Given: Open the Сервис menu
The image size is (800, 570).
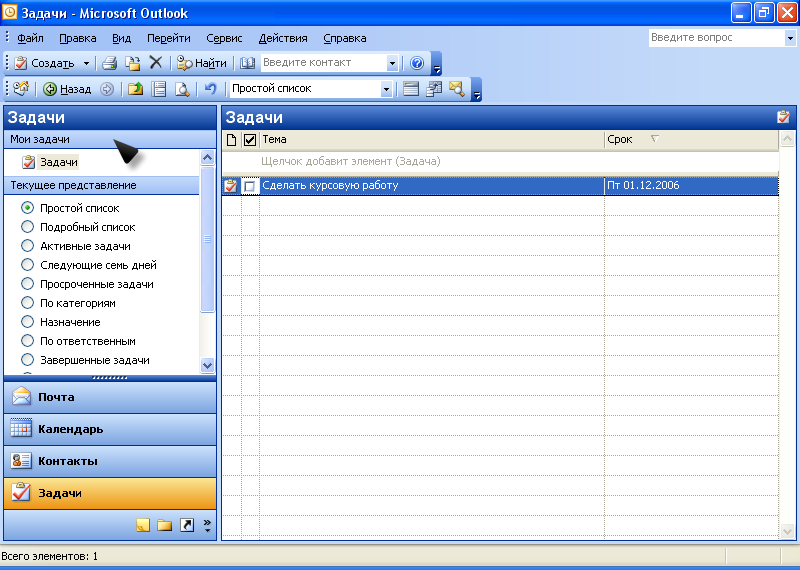Looking at the screenshot, I should pos(224,38).
